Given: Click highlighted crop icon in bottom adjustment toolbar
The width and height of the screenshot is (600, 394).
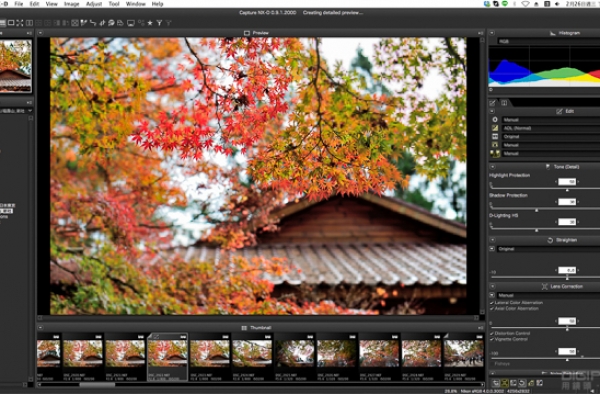Looking at the screenshot, I should [x=505, y=383].
